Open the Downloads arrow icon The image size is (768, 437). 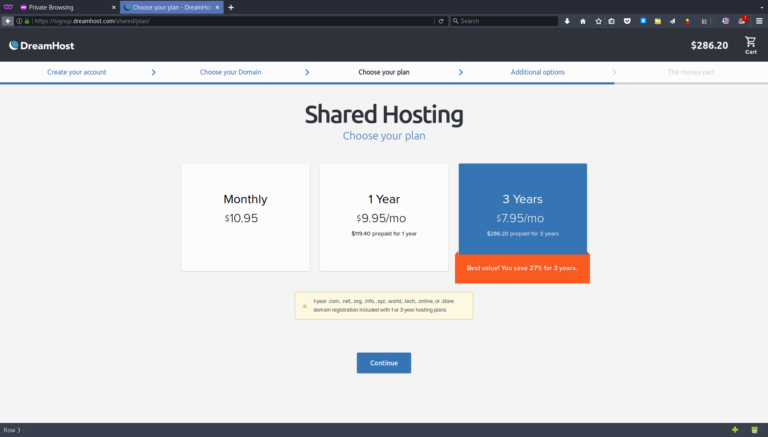coord(567,21)
